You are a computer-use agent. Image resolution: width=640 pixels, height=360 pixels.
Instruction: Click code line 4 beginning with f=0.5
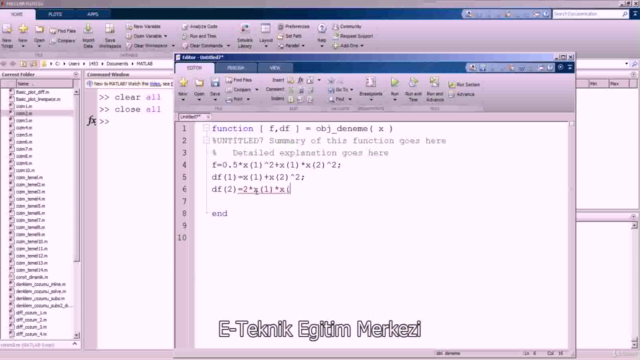(276, 165)
